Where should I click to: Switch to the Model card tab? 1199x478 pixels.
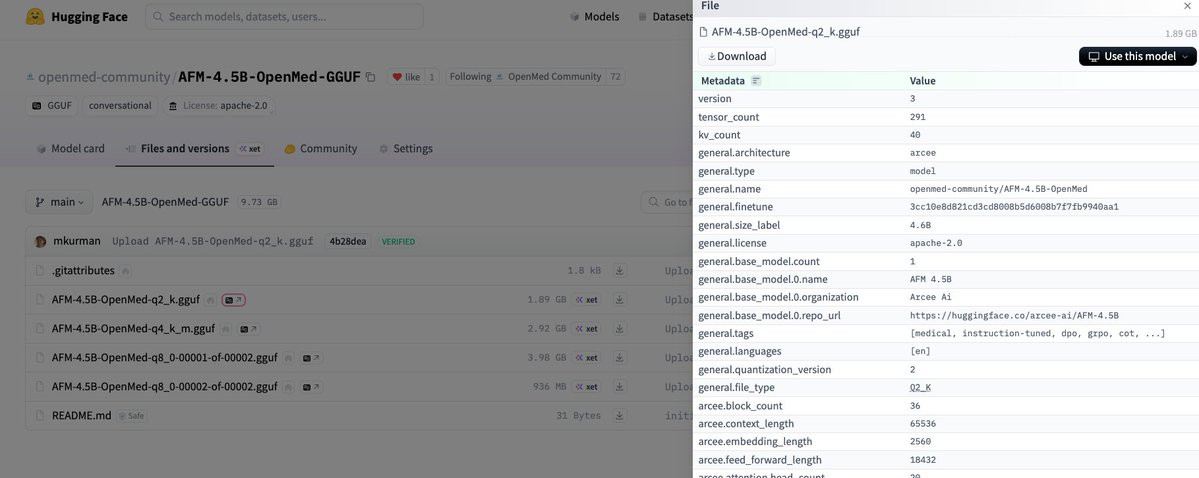70,149
